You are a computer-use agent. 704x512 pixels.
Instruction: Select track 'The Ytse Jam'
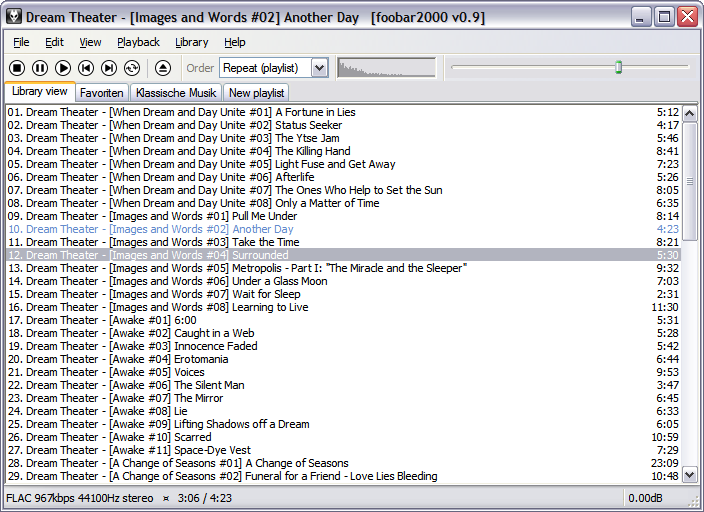pyautogui.click(x=343, y=138)
